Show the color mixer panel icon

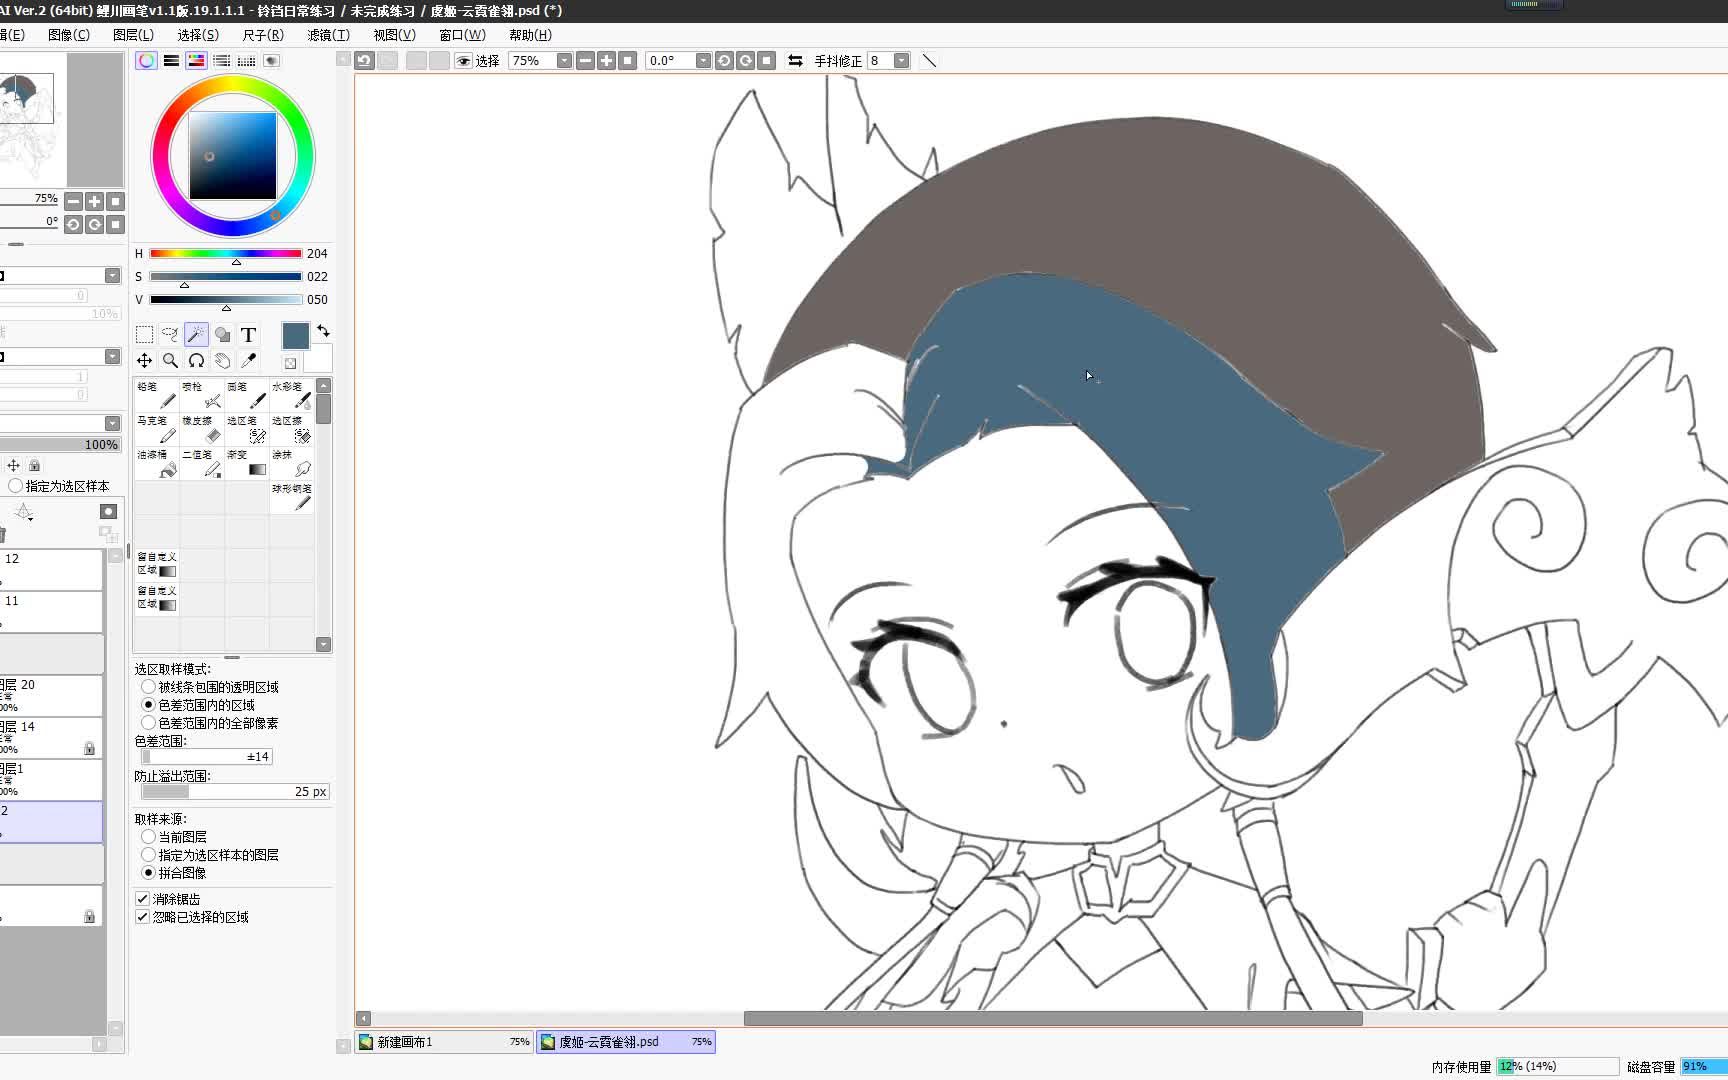(221, 61)
